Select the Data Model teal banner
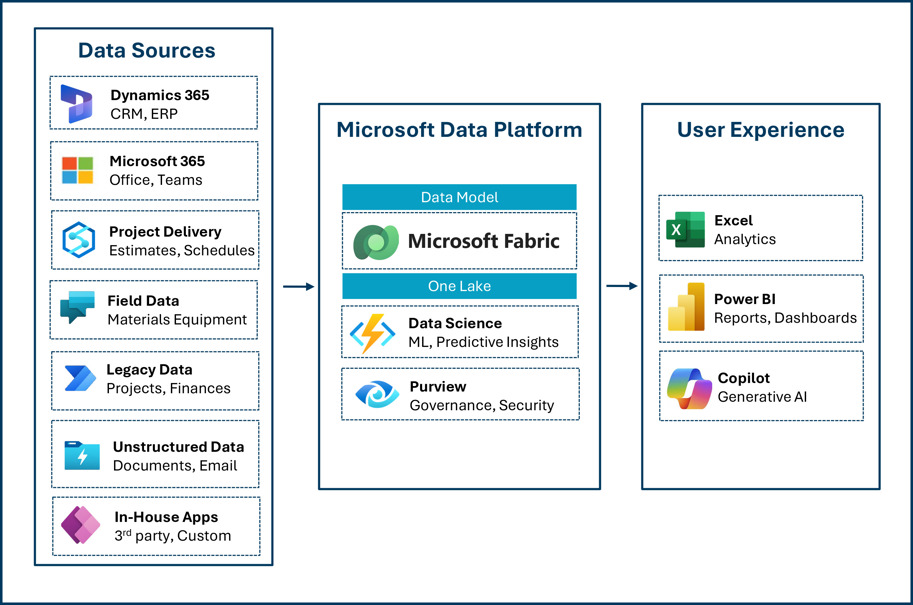The image size is (913, 605). (x=459, y=198)
